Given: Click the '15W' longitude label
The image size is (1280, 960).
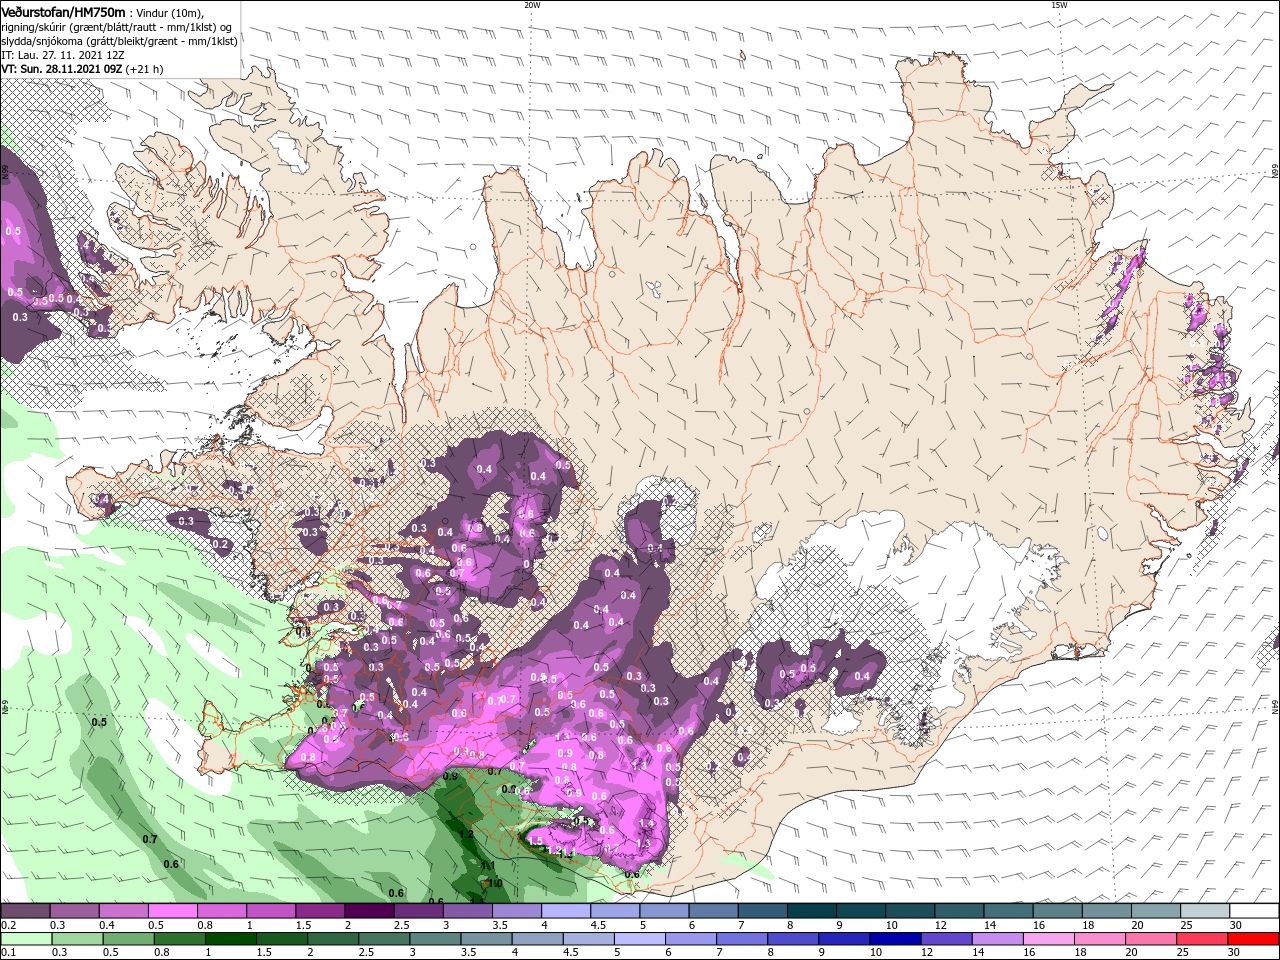Looking at the screenshot, I should coord(1059,5).
